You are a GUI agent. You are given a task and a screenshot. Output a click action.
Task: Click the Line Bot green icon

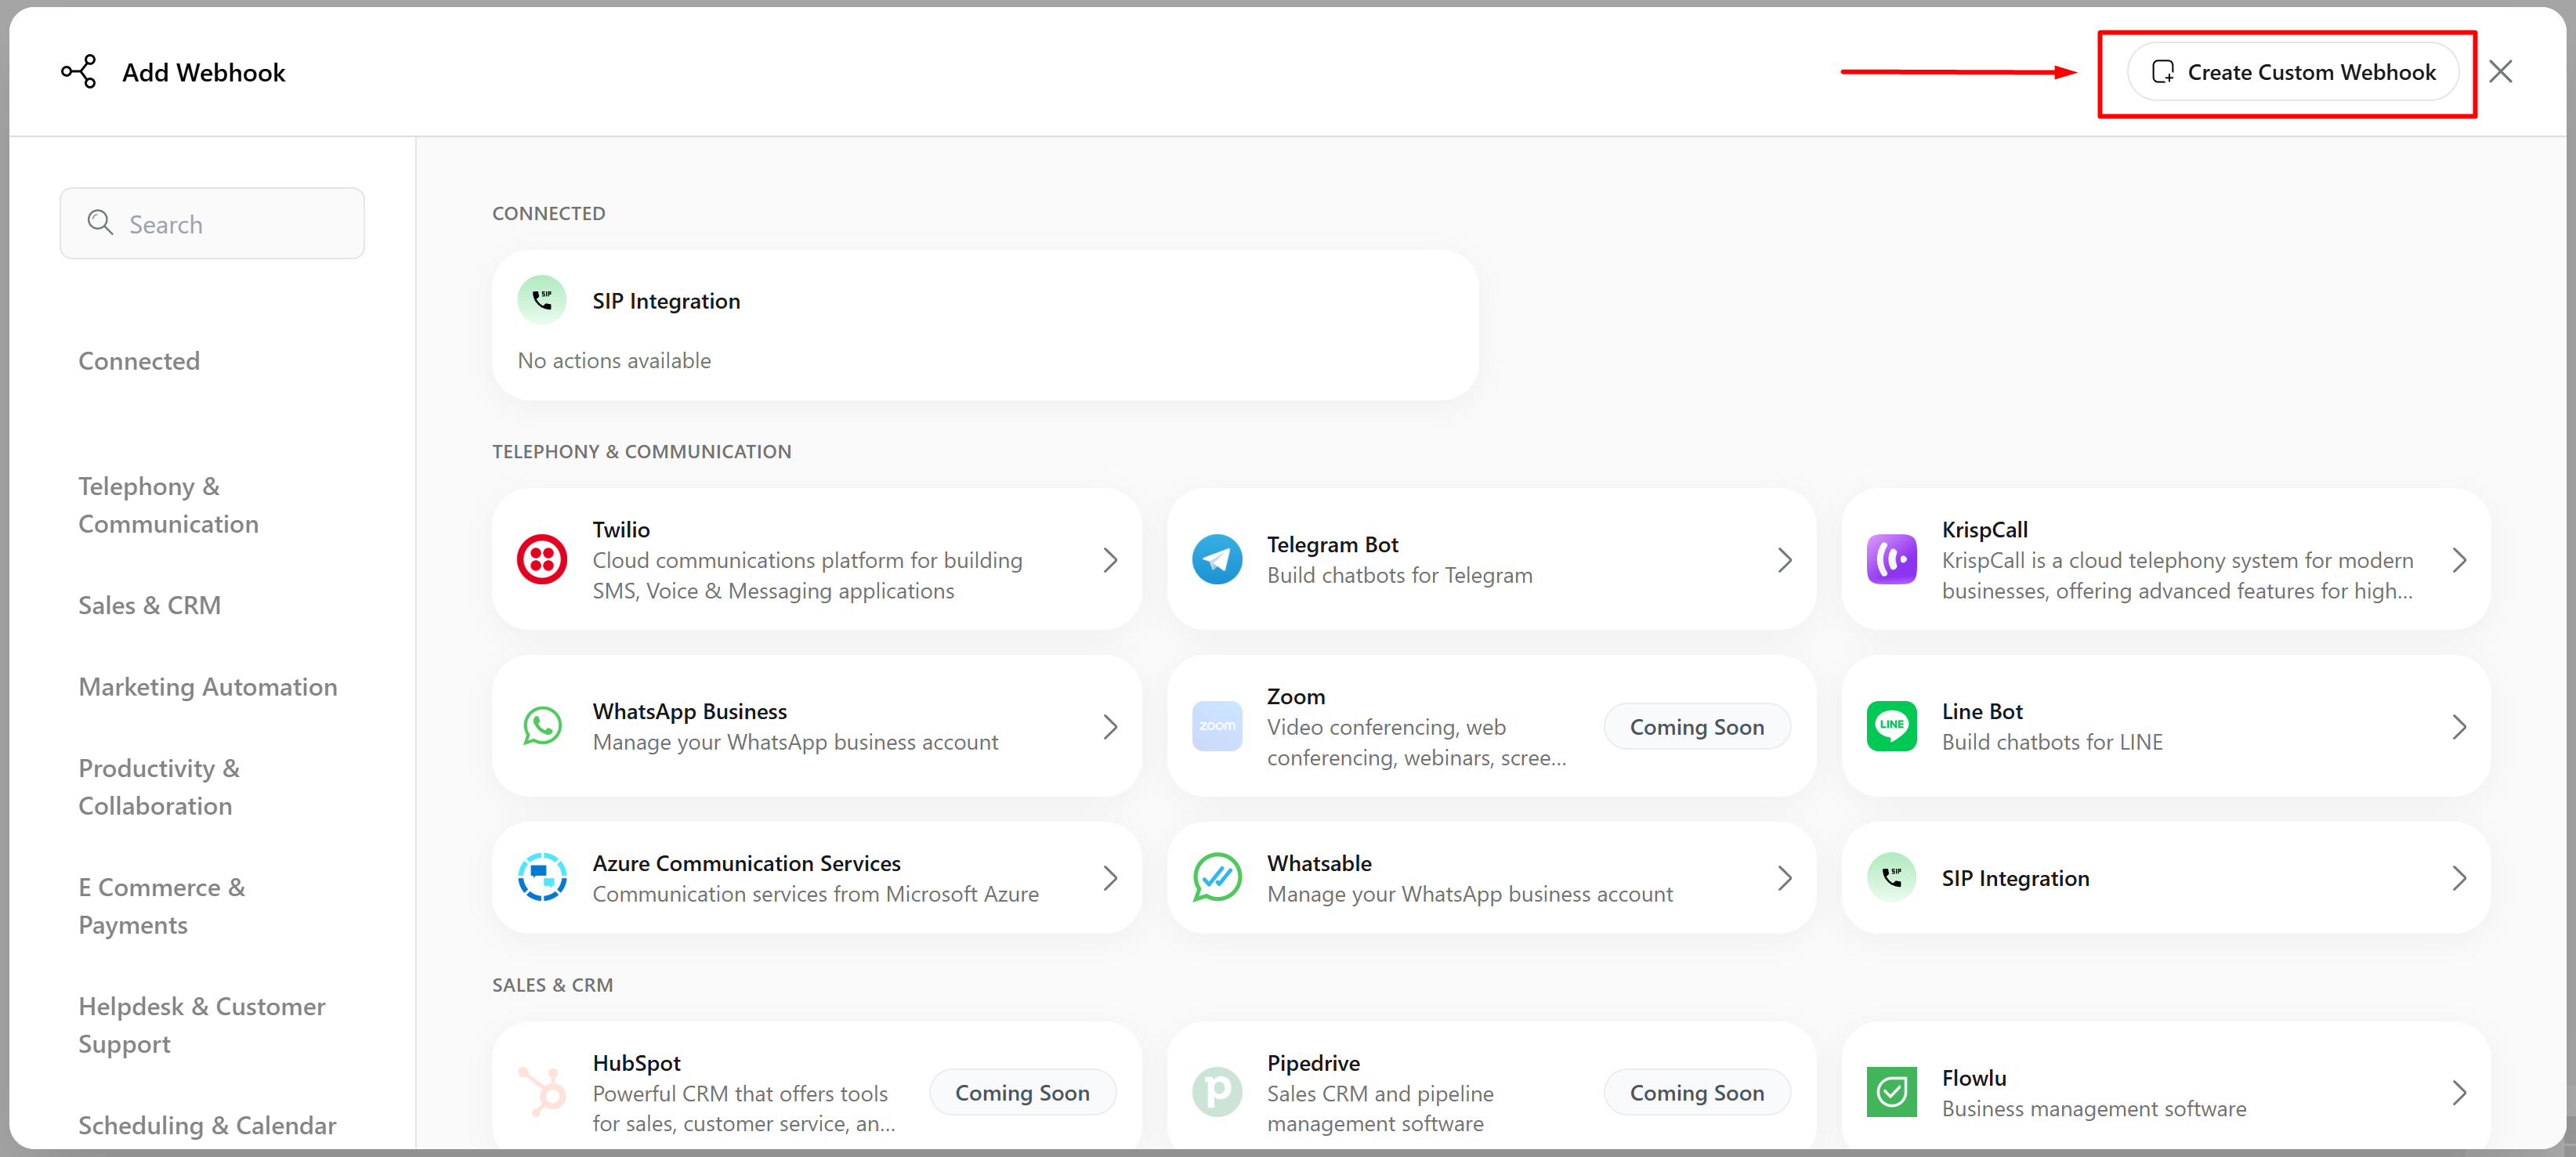coord(1891,726)
